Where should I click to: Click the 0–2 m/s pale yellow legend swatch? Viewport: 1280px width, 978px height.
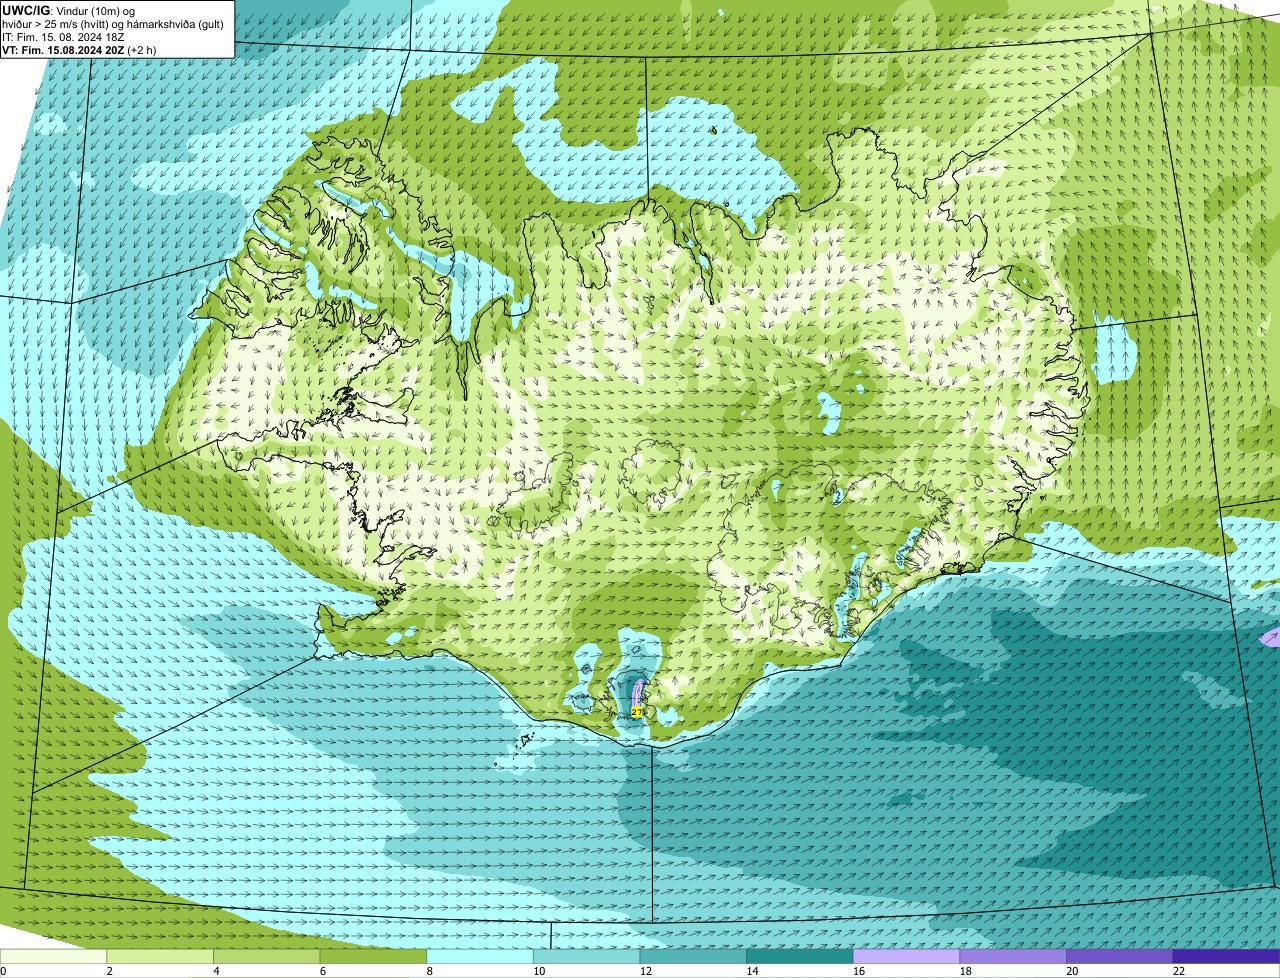click(x=53, y=957)
